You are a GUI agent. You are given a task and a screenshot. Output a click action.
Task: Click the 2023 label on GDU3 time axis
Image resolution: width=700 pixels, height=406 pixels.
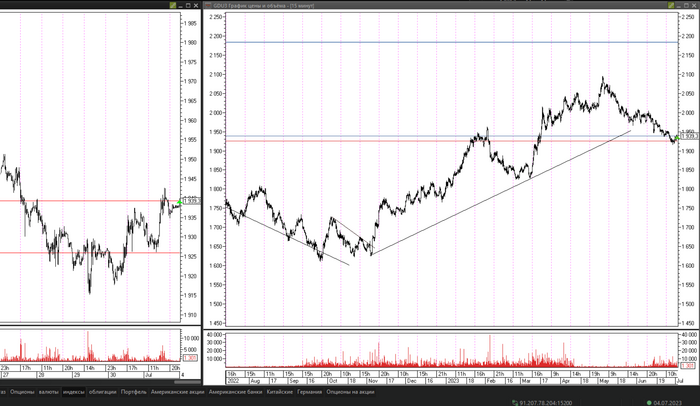click(453, 381)
